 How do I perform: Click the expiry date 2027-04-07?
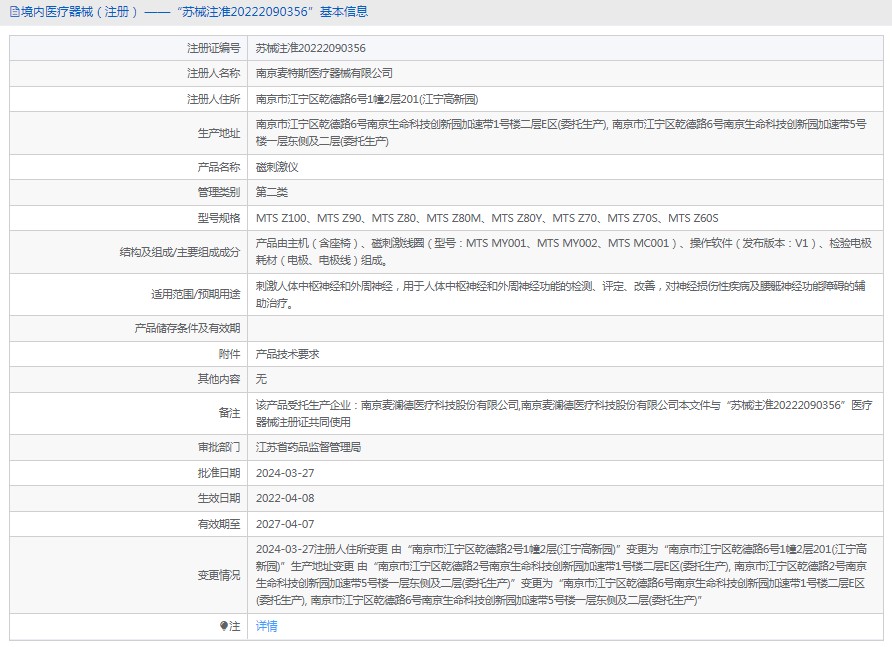coord(285,524)
